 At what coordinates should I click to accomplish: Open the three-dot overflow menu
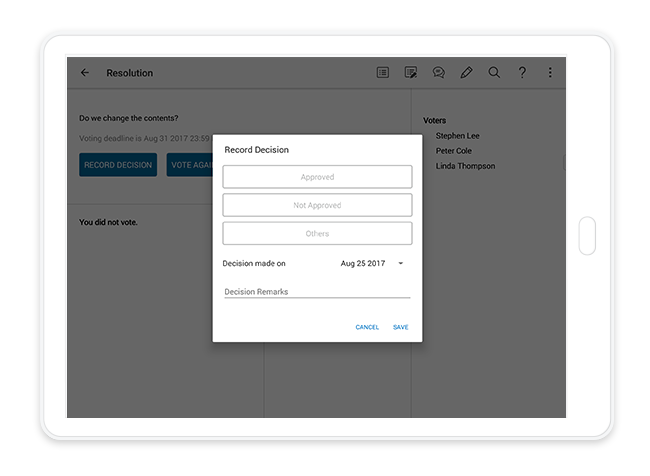coord(550,73)
